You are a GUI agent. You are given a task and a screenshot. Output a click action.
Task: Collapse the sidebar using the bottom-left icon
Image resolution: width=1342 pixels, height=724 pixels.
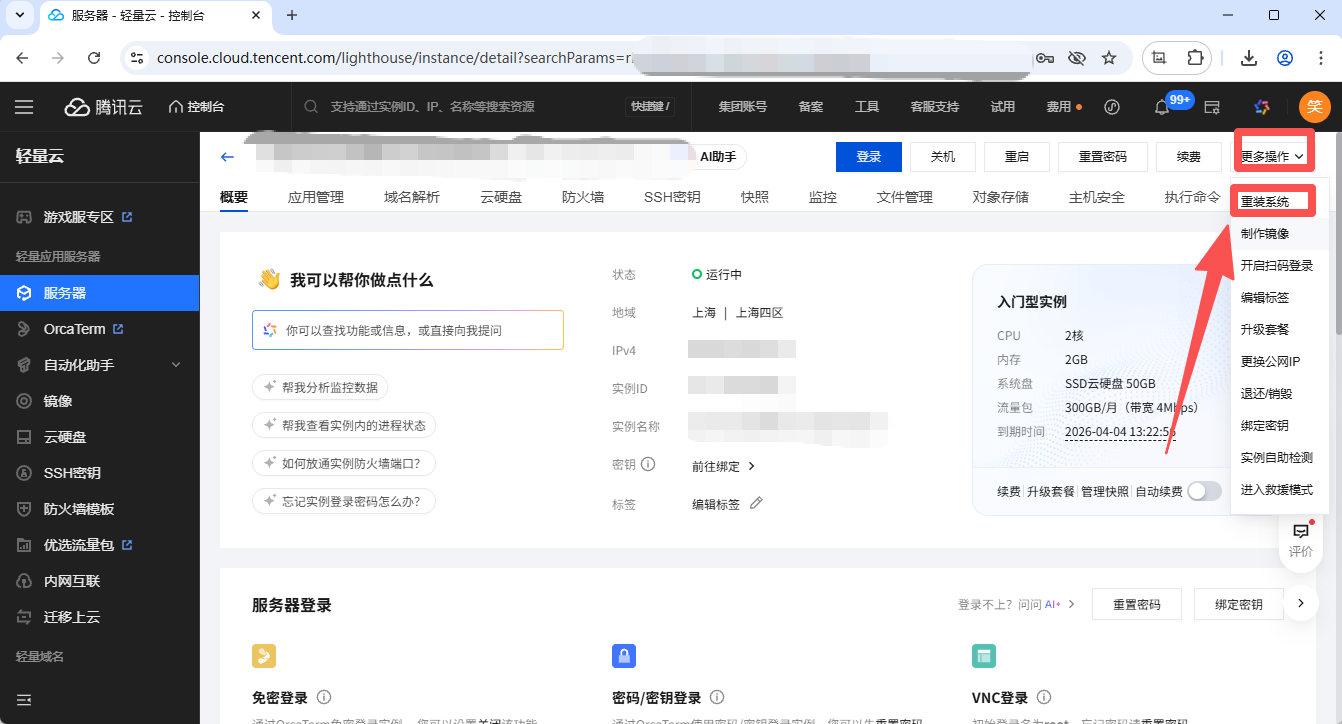click(x=24, y=699)
